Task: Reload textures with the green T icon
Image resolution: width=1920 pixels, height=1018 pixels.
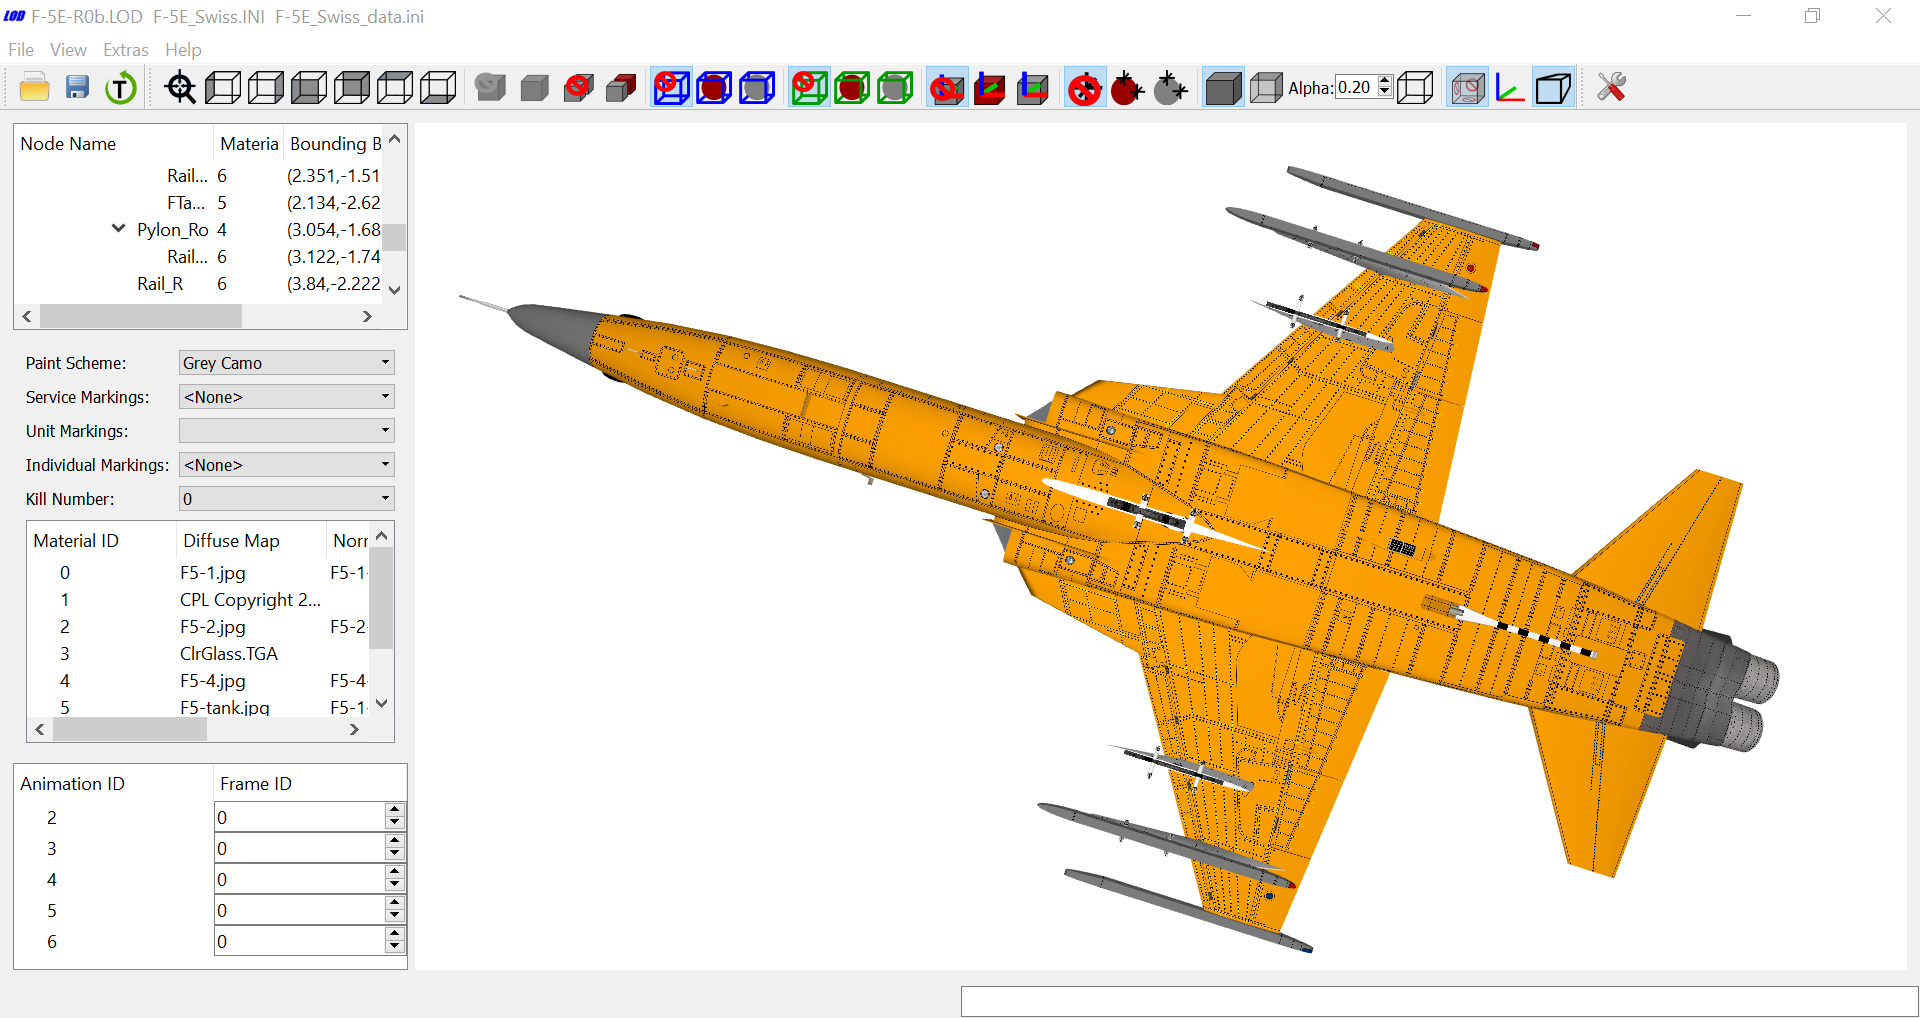Action: tap(121, 88)
